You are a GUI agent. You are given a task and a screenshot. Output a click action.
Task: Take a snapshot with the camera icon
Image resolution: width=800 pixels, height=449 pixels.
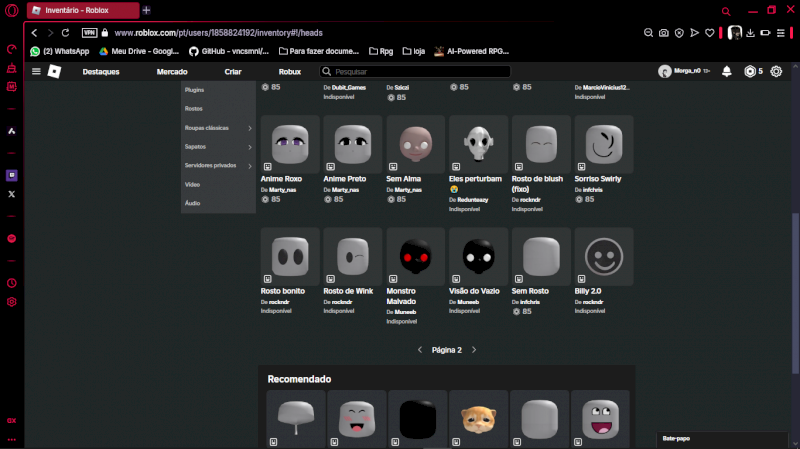[x=663, y=33]
